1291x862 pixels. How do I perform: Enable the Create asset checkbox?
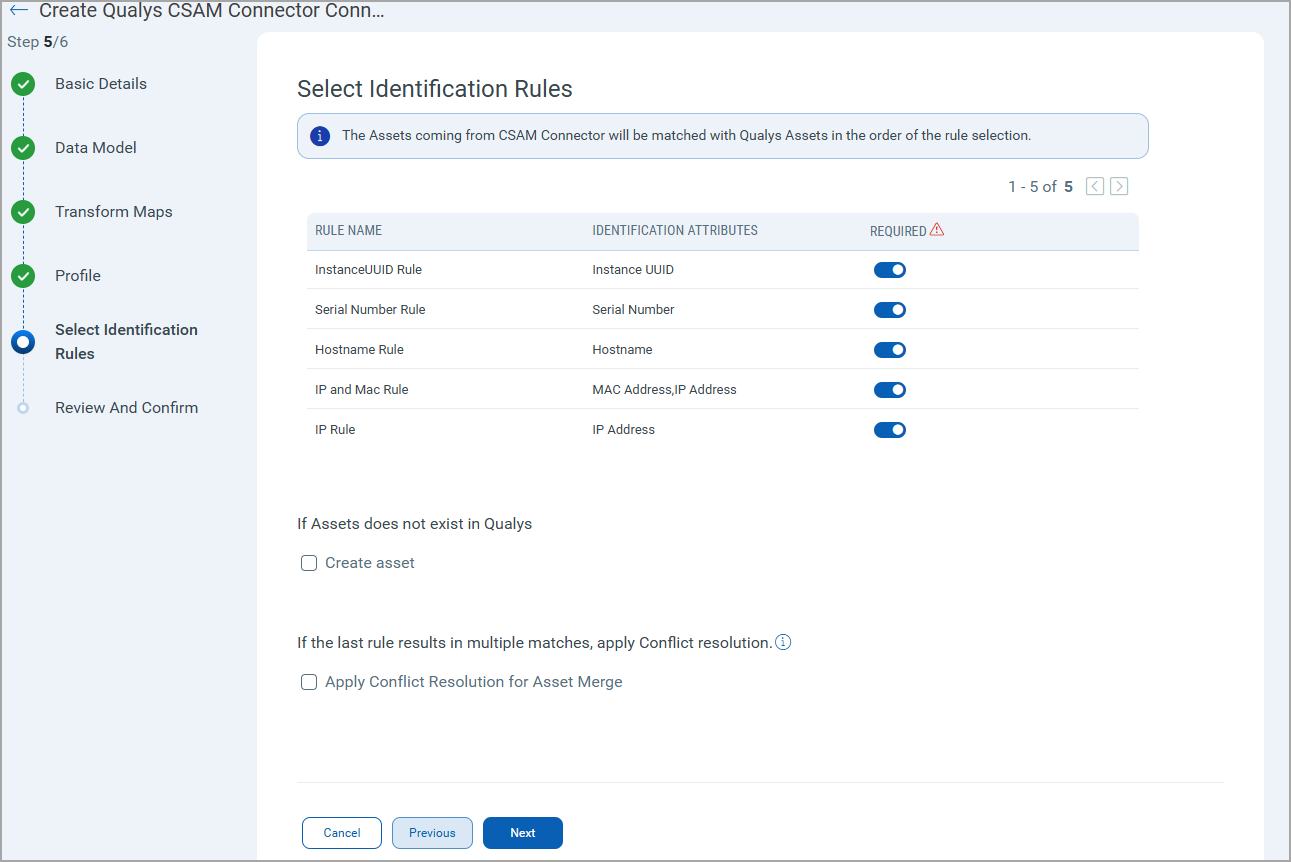tap(309, 562)
